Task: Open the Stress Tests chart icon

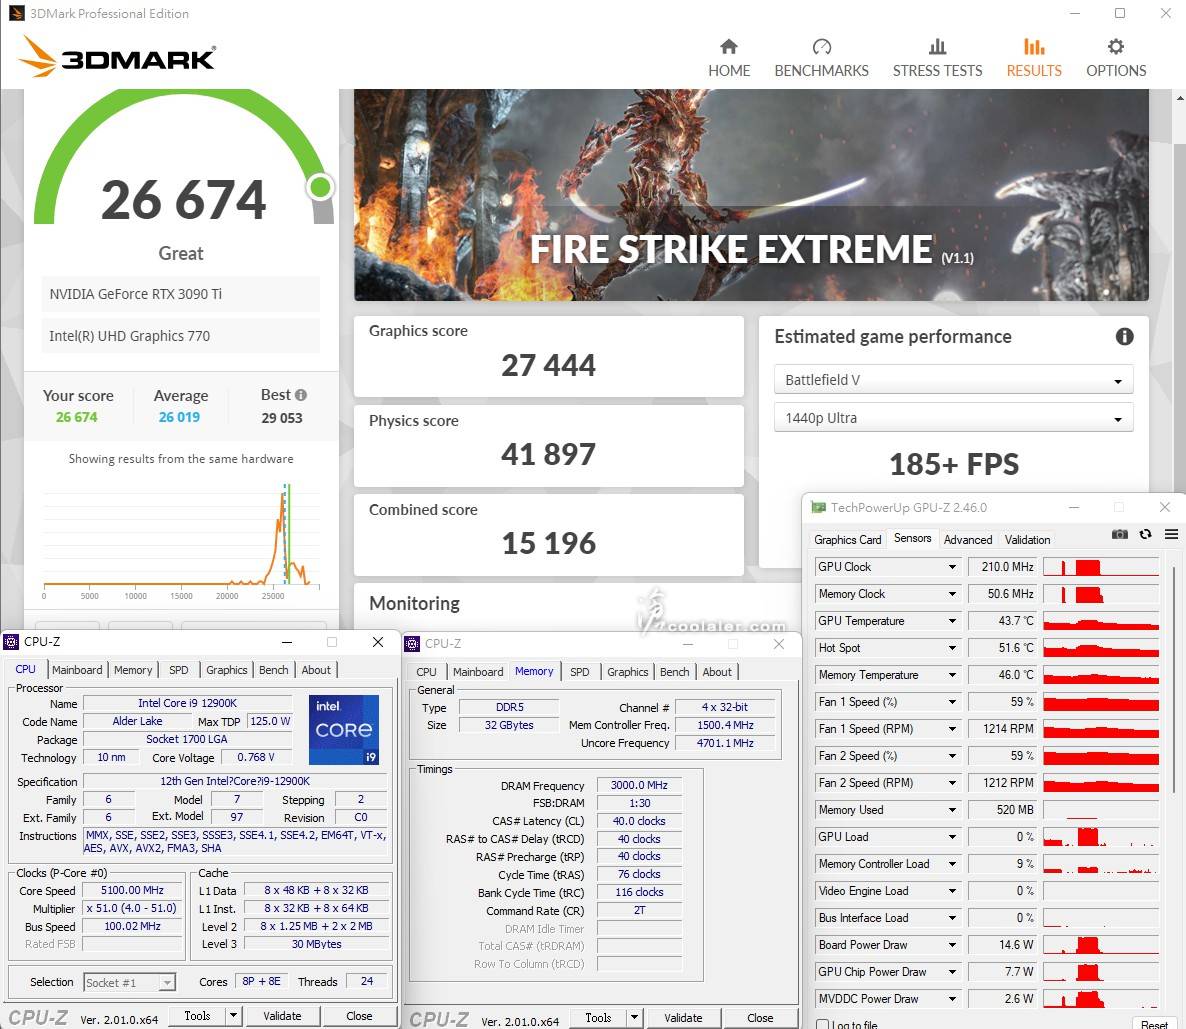Action: tap(937, 47)
